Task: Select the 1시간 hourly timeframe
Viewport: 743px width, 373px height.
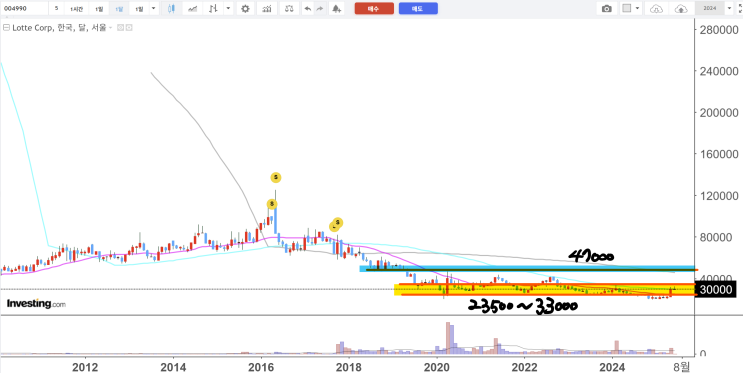Action: coord(77,9)
